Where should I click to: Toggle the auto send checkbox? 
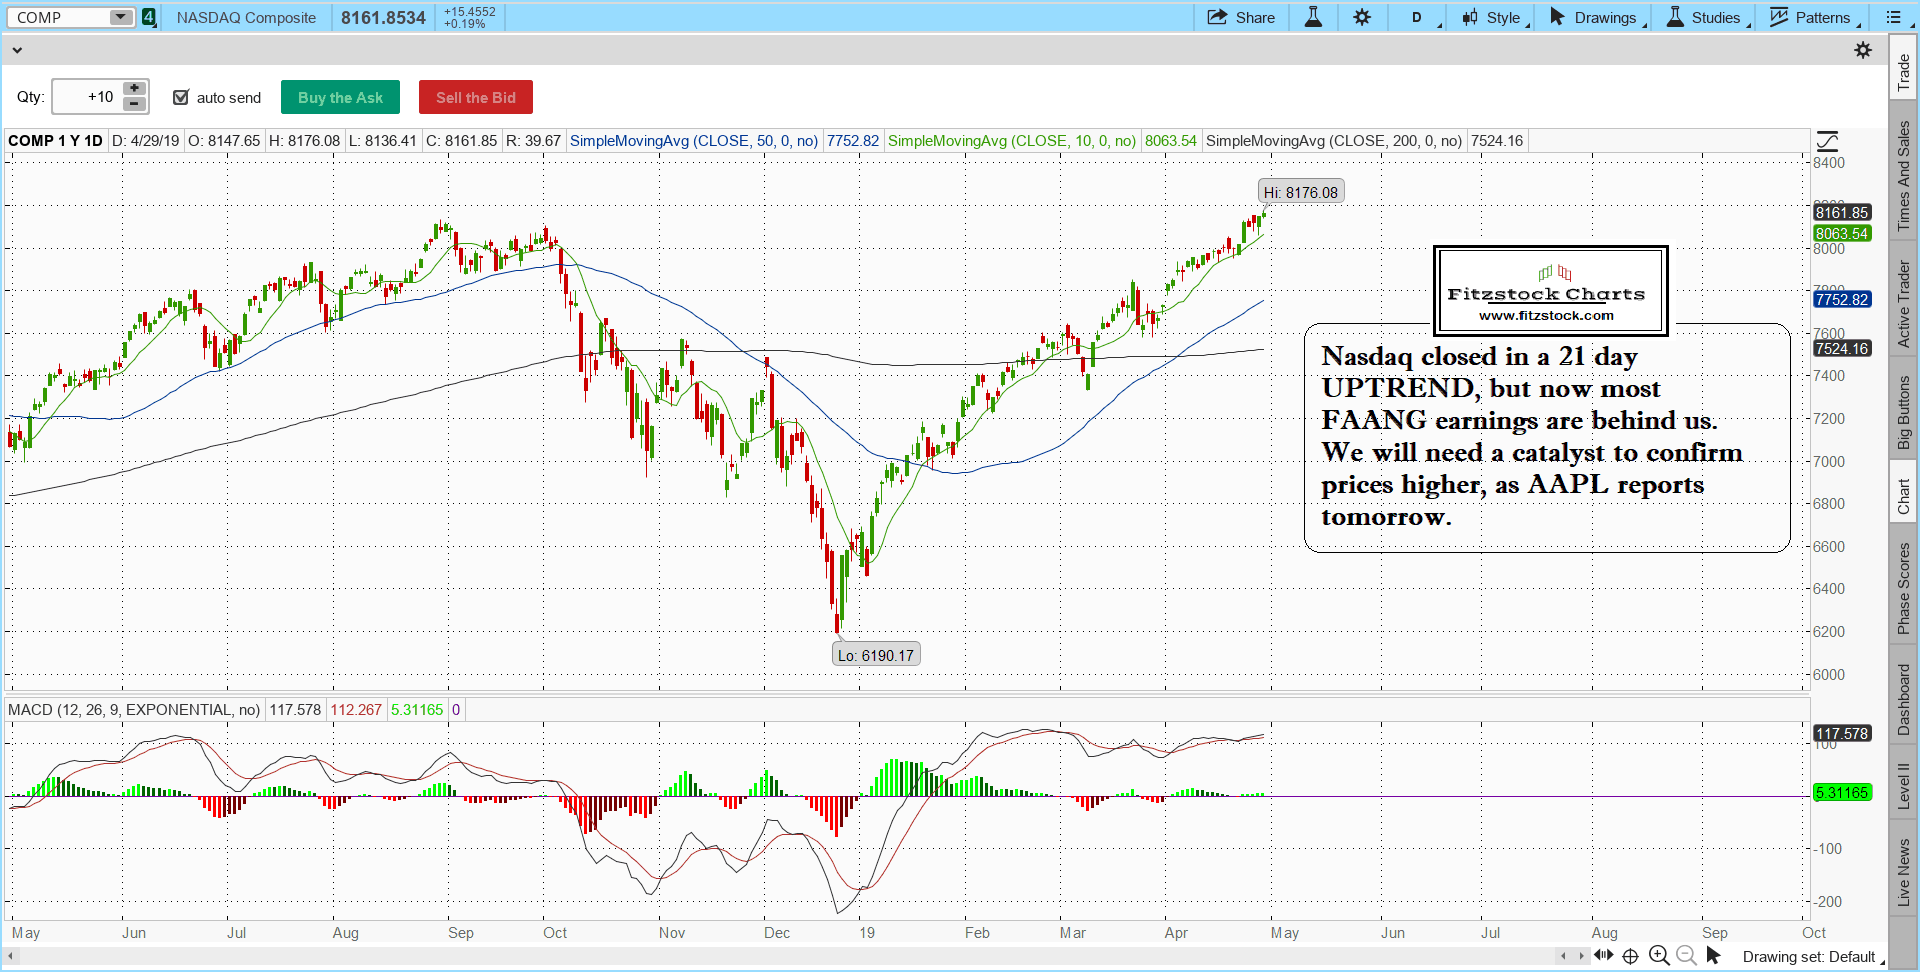[181, 97]
